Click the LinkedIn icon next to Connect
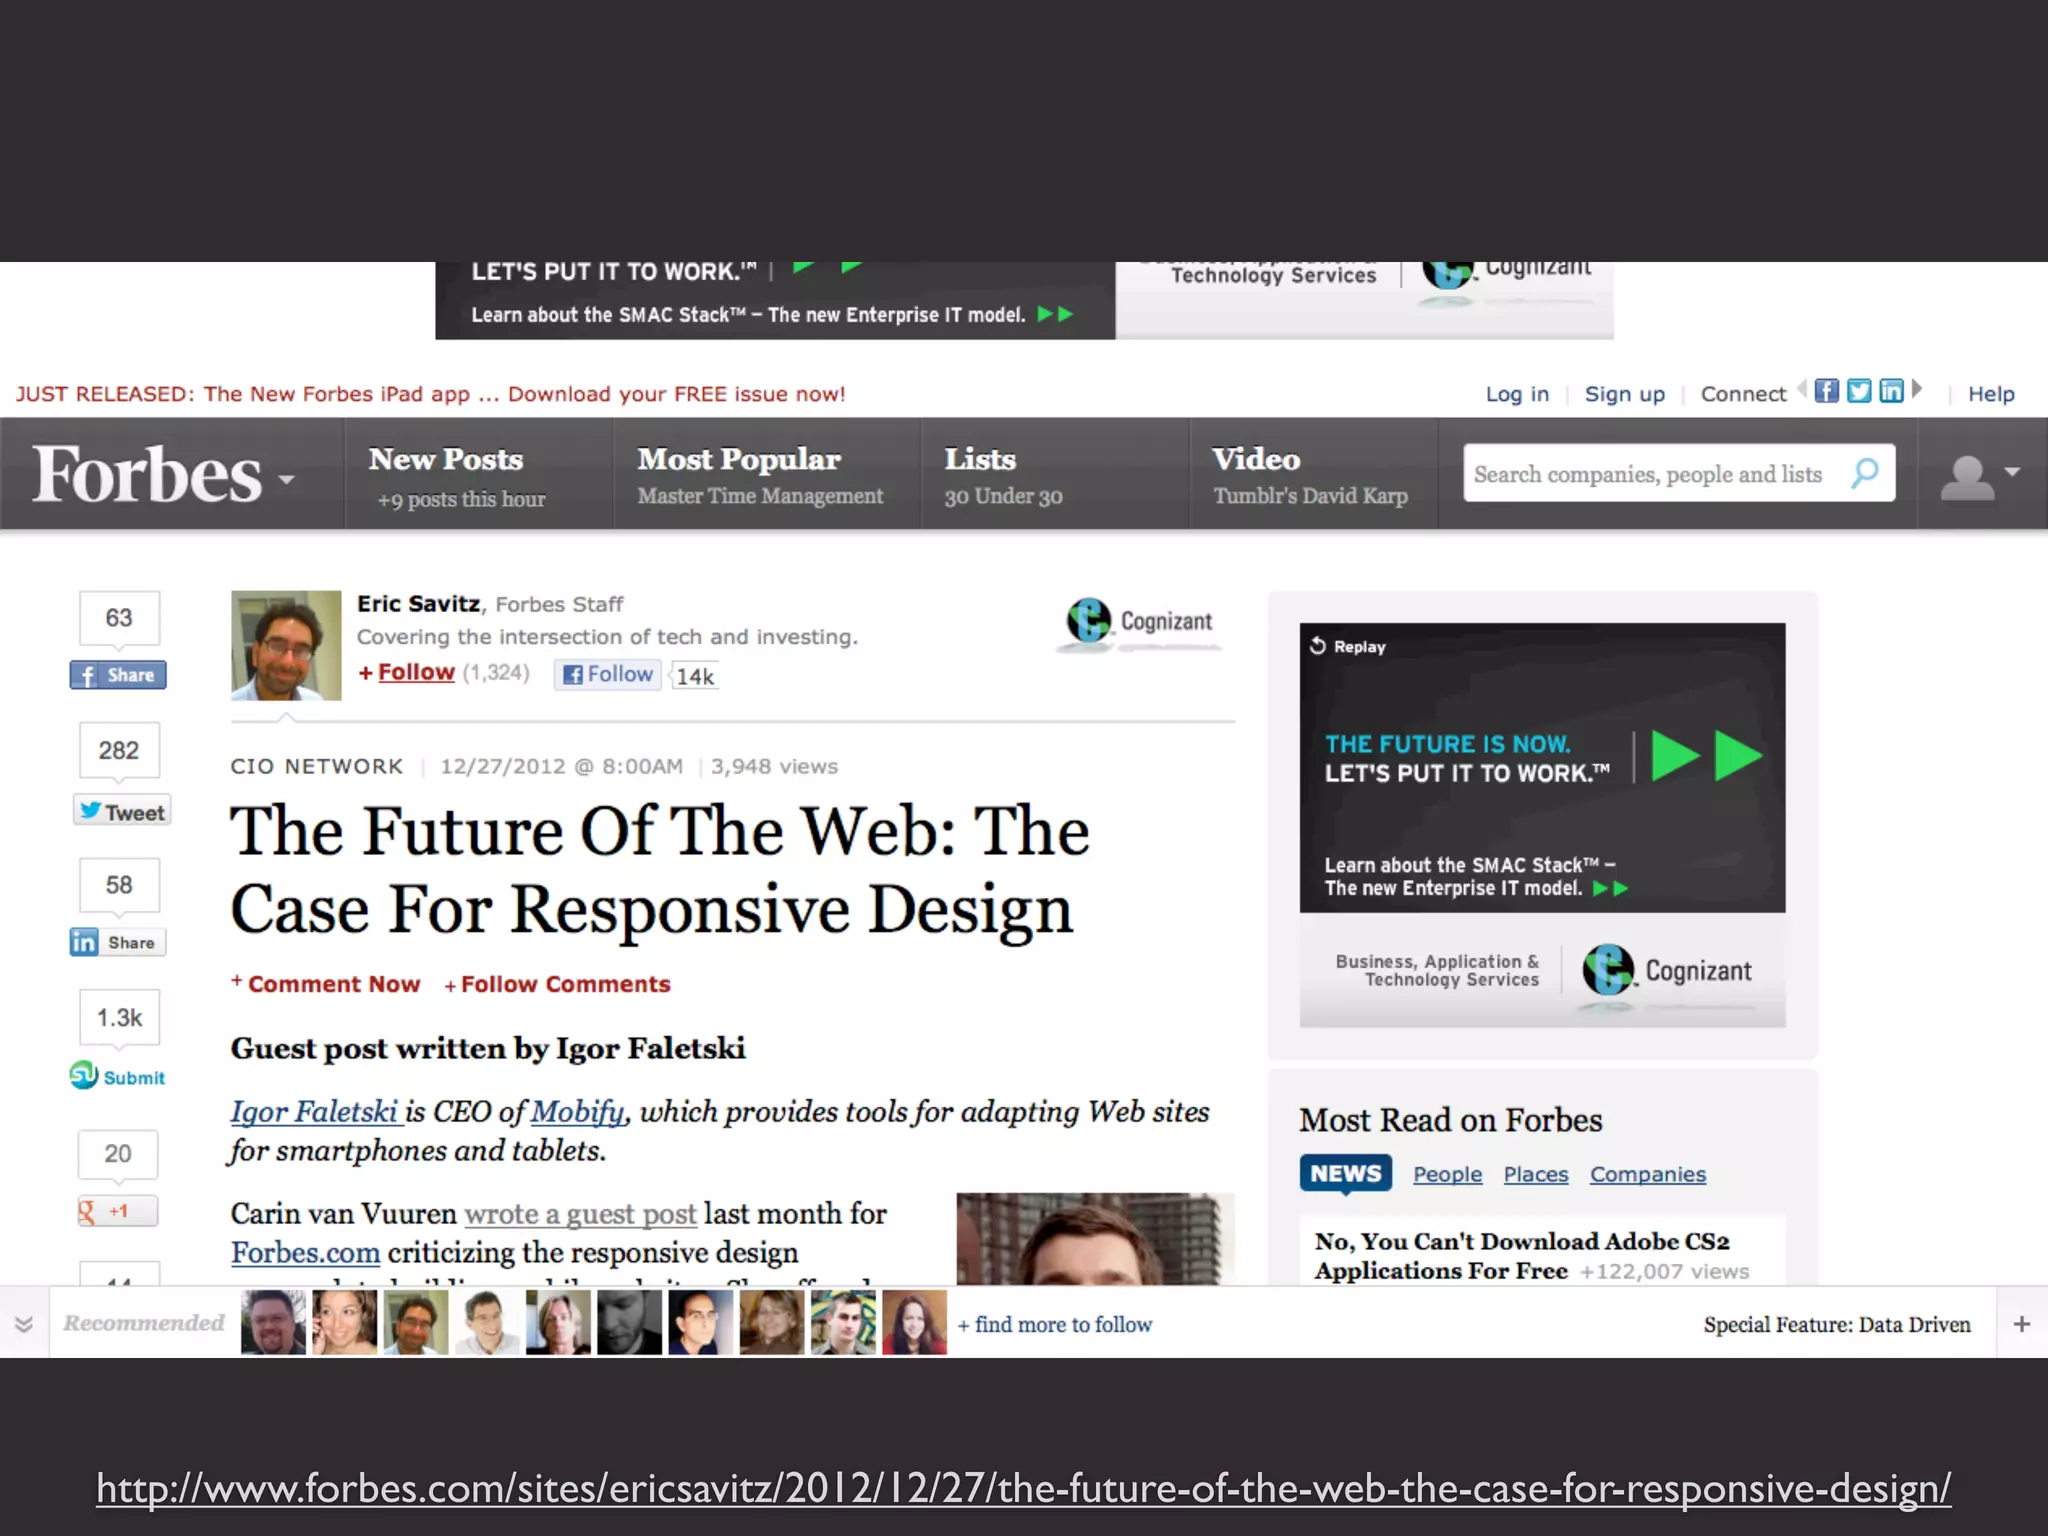Image resolution: width=2048 pixels, height=1536 pixels. tap(1890, 391)
